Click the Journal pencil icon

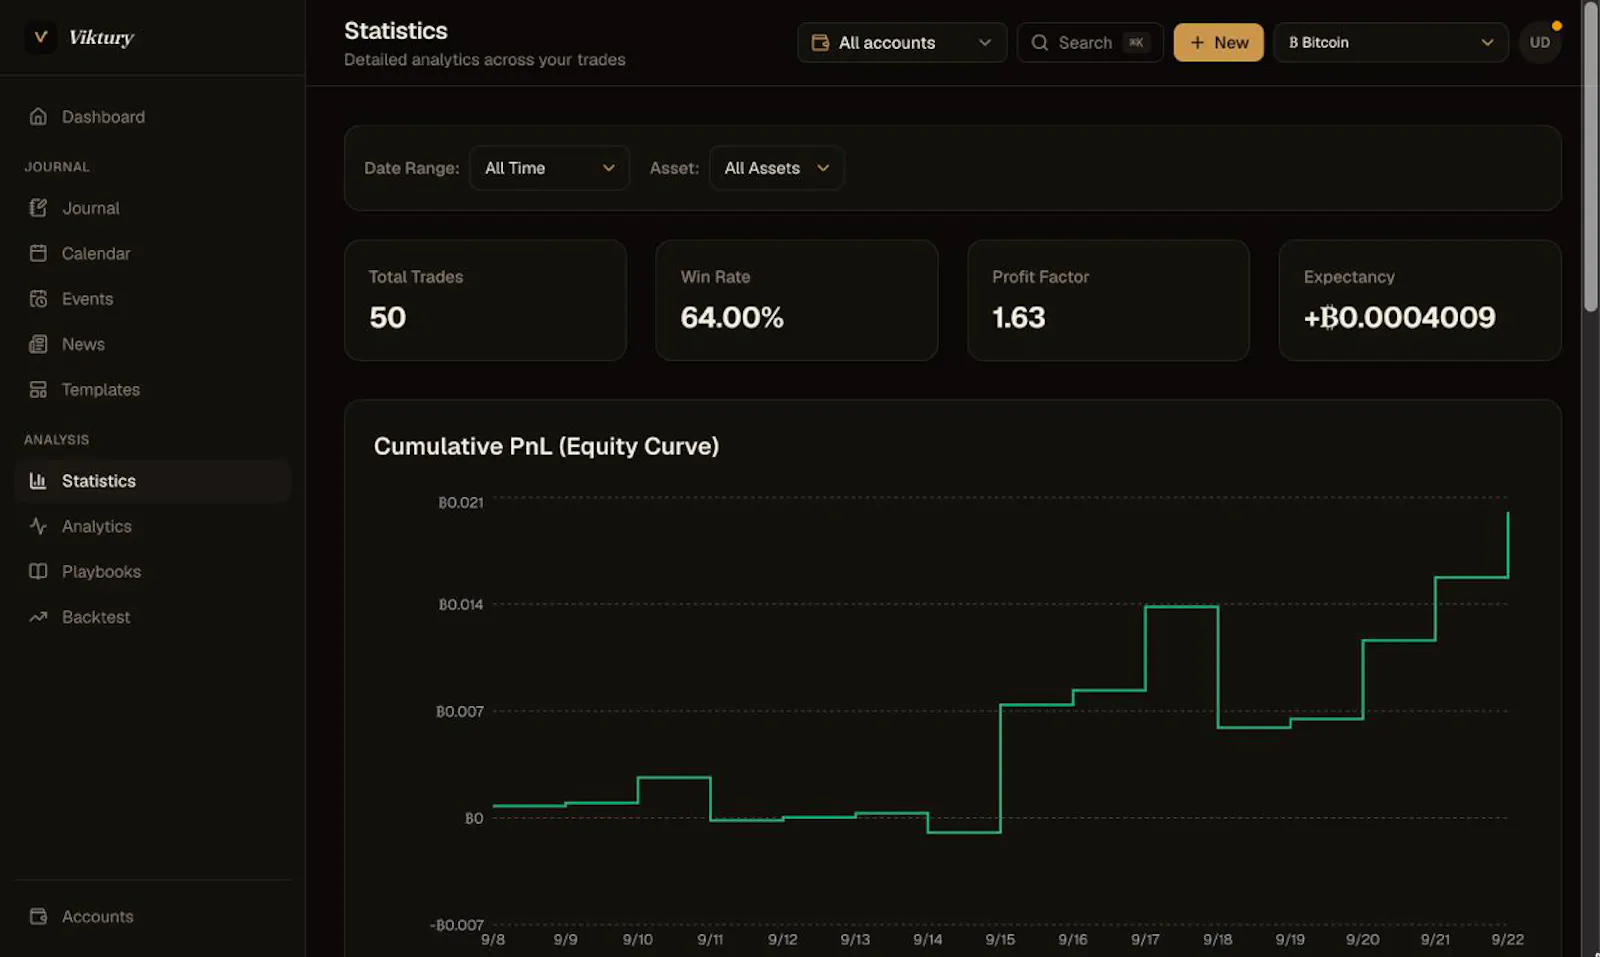(x=38, y=208)
